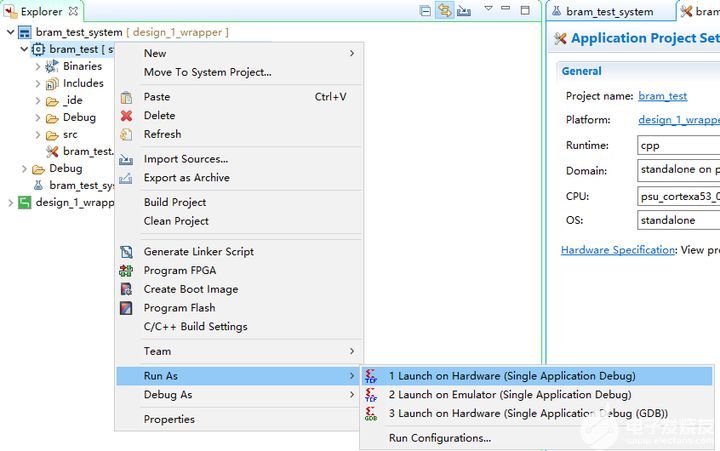Image resolution: width=720 pixels, height=451 pixels.
Task: Click the Domain field showing standalone
Action: click(678, 170)
